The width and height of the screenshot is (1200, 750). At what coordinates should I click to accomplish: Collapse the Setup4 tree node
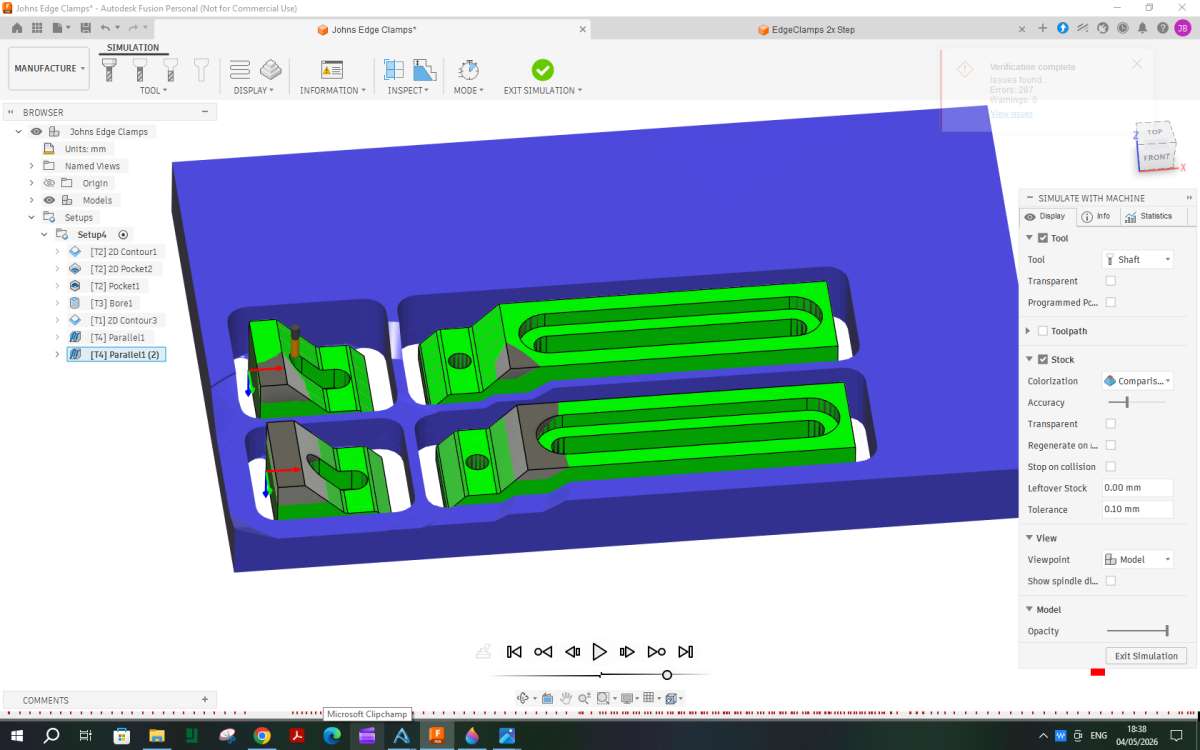tap(44, 235)
